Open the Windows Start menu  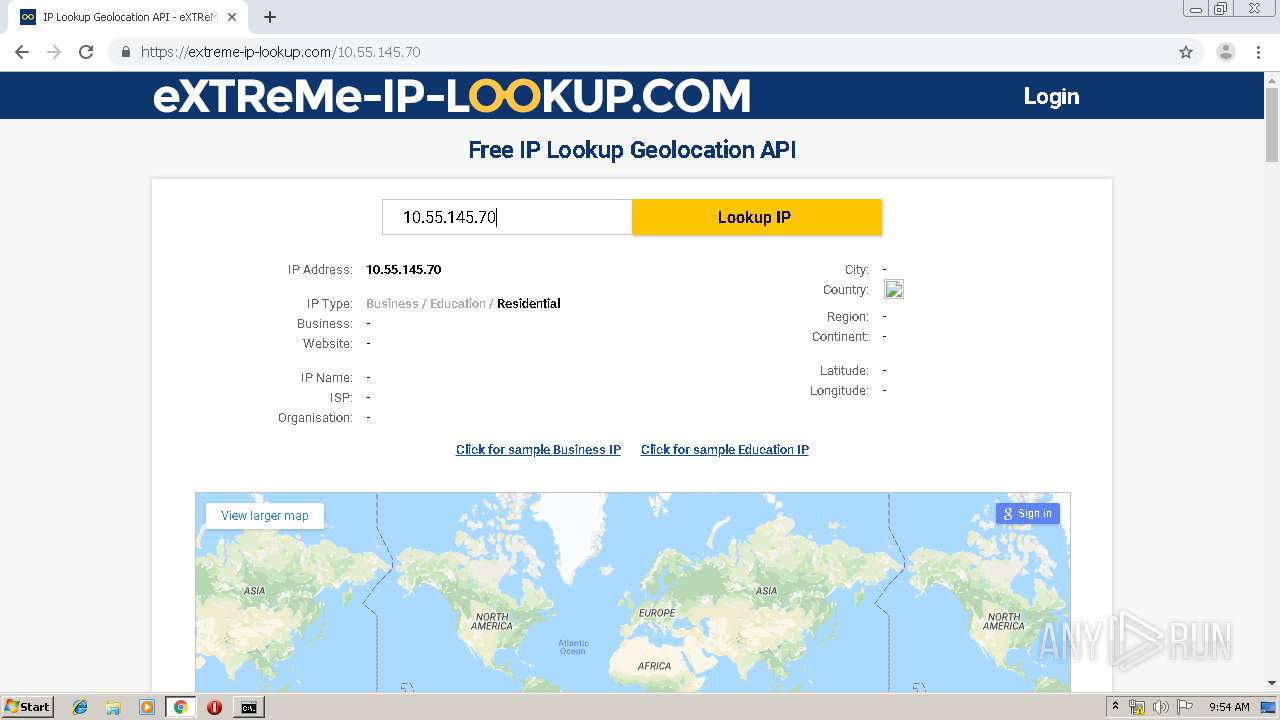point(28,707)
